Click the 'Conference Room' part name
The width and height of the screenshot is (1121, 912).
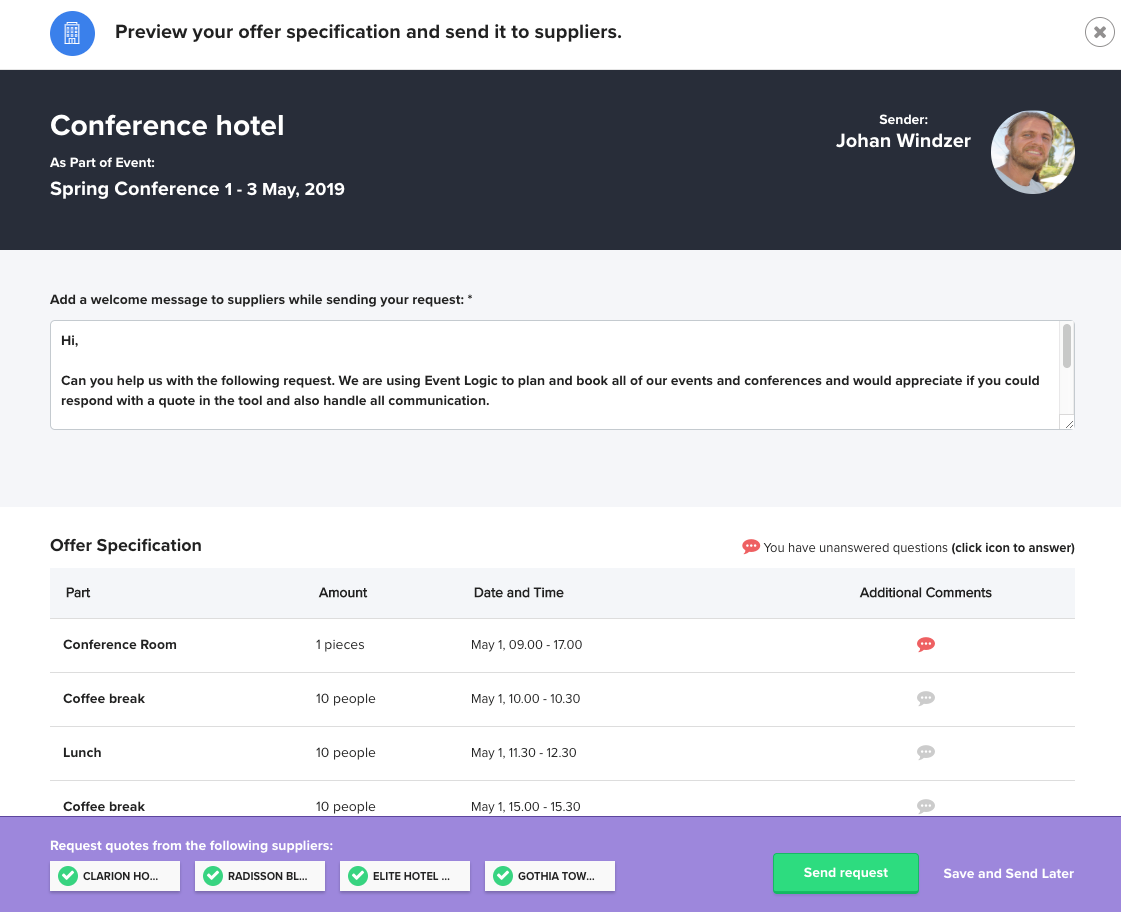coord(120,644)
